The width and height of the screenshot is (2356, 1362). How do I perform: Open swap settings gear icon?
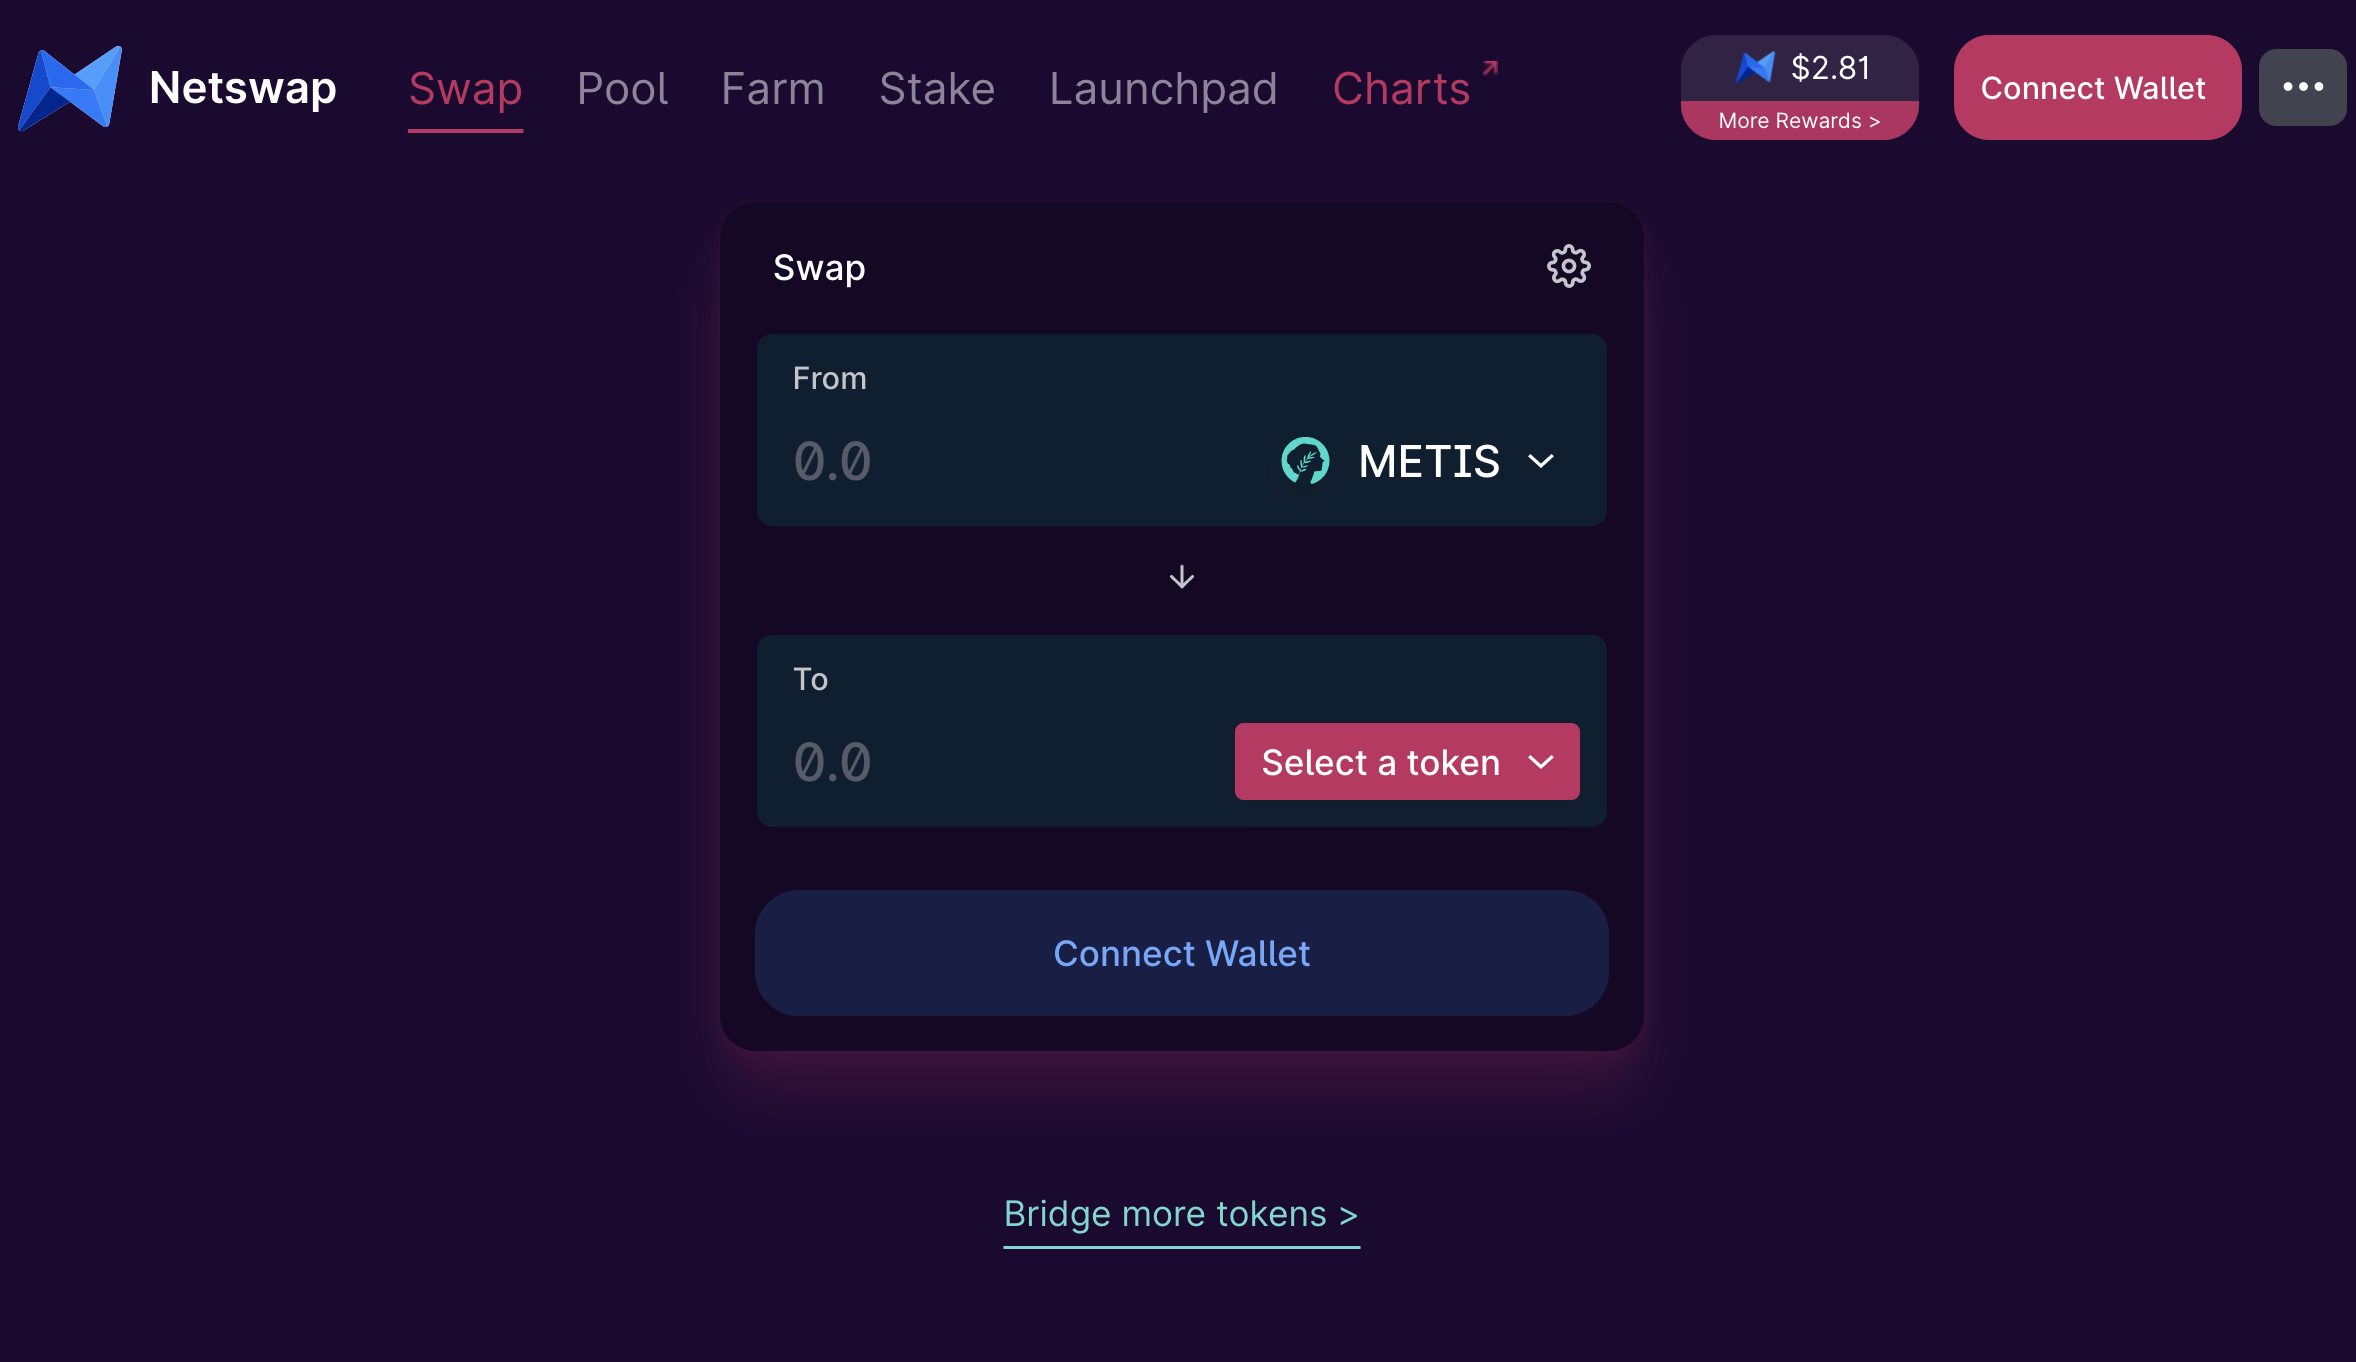click(1568, 266)
